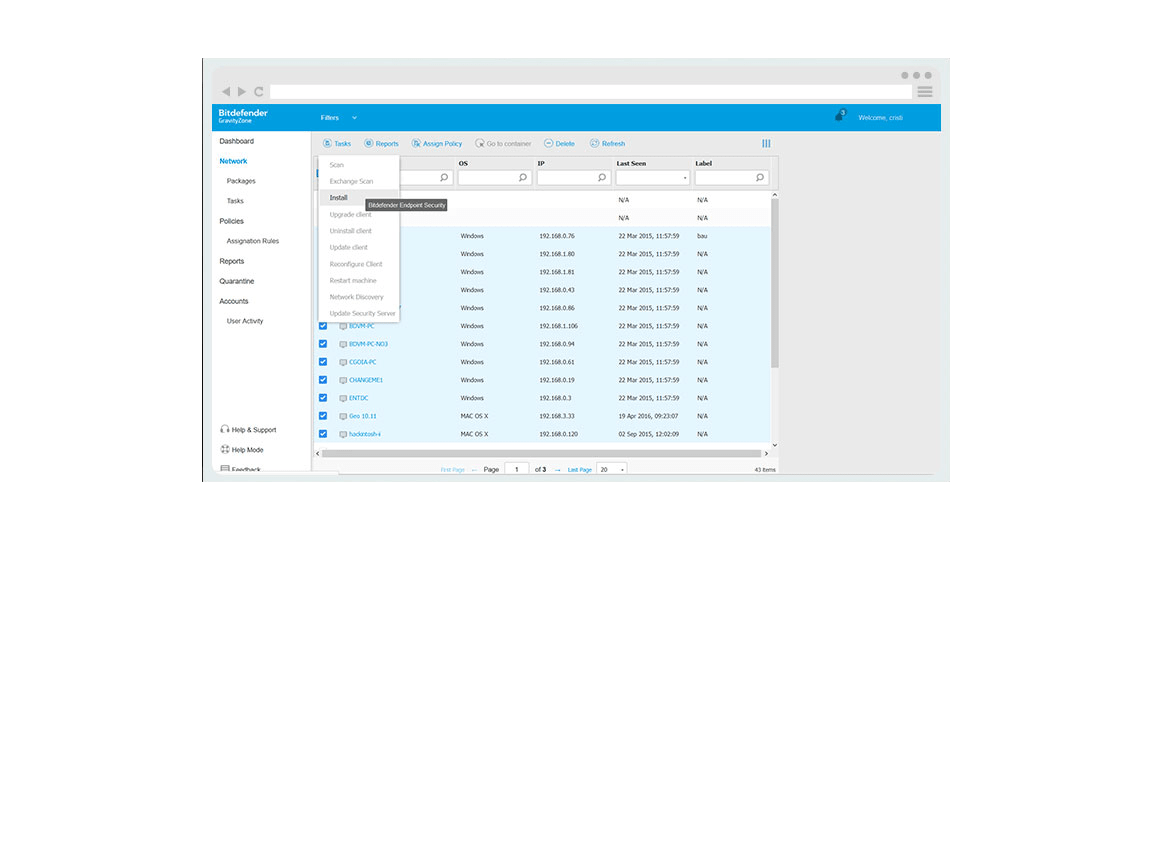The width and height of the screenshot is (1153, 847).
Task: Refresh the endpoint table
Action: [x=595, y=144]
